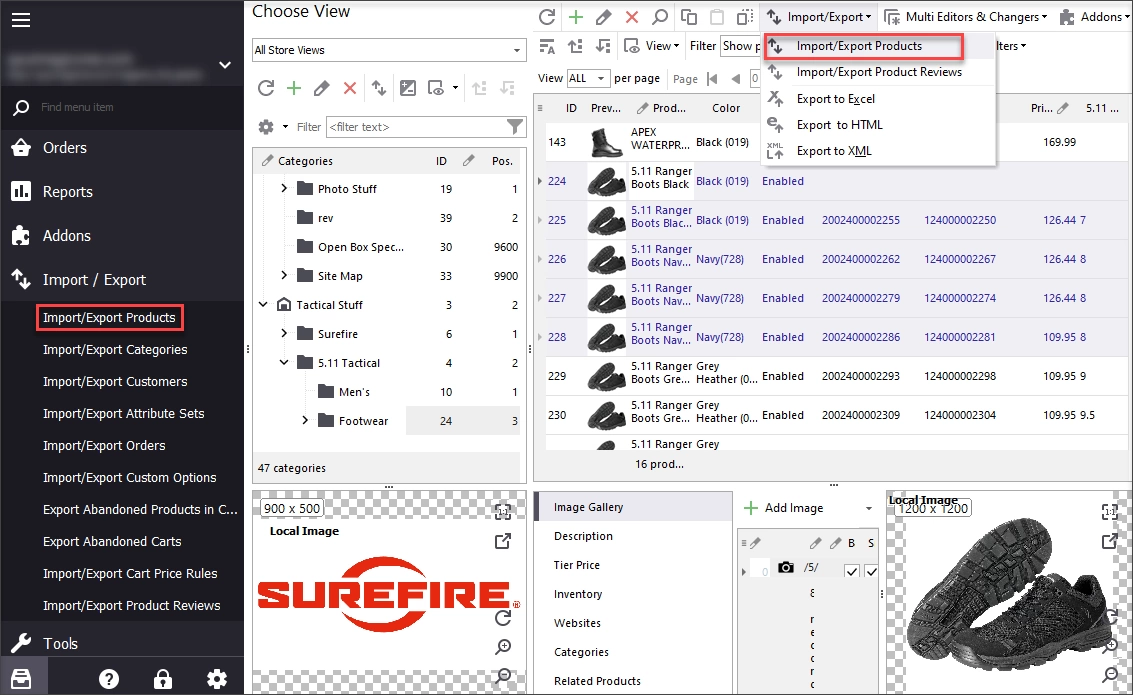Open the View dropdown in product toolbar
The width and height of the screenshot is (1133, 695).
pos(652,46)
